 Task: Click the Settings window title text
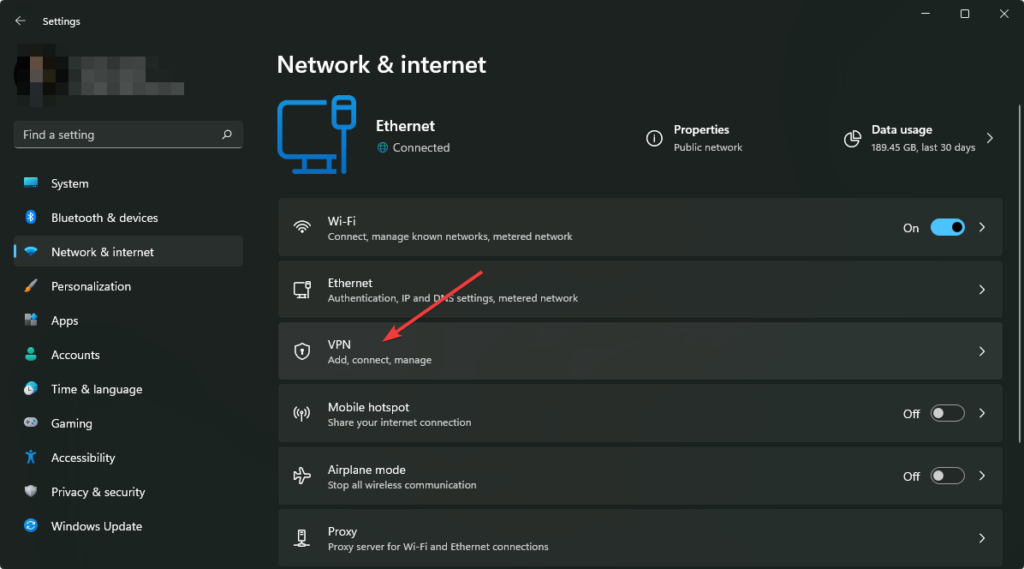click(61, 21)
